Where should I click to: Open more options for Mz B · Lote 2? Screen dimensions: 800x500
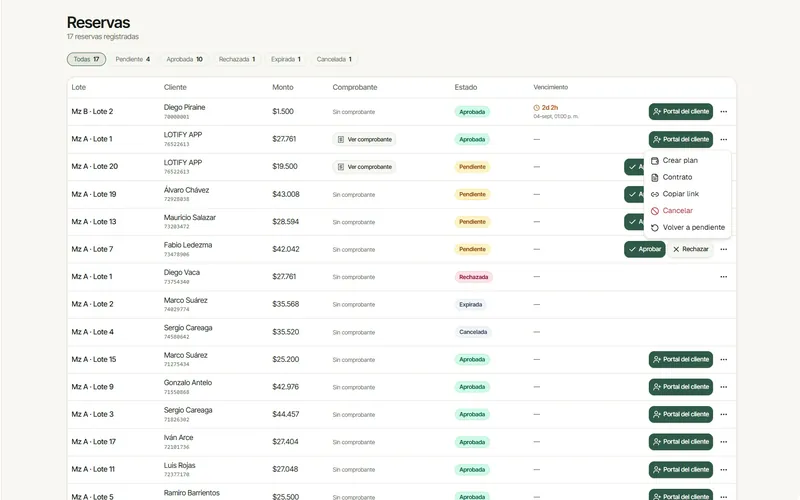[x=723, y=112]
